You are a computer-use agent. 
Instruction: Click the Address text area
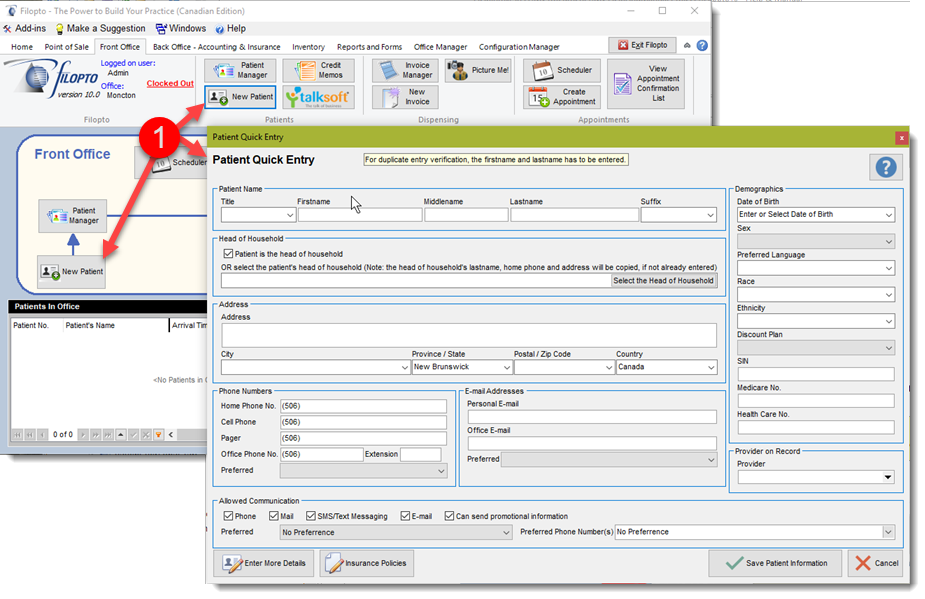[469, 335]
